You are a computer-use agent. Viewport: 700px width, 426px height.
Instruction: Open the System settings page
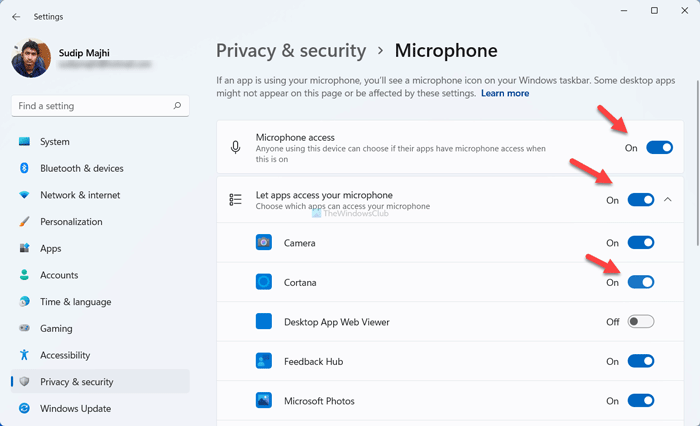click(x=55, y=142)
